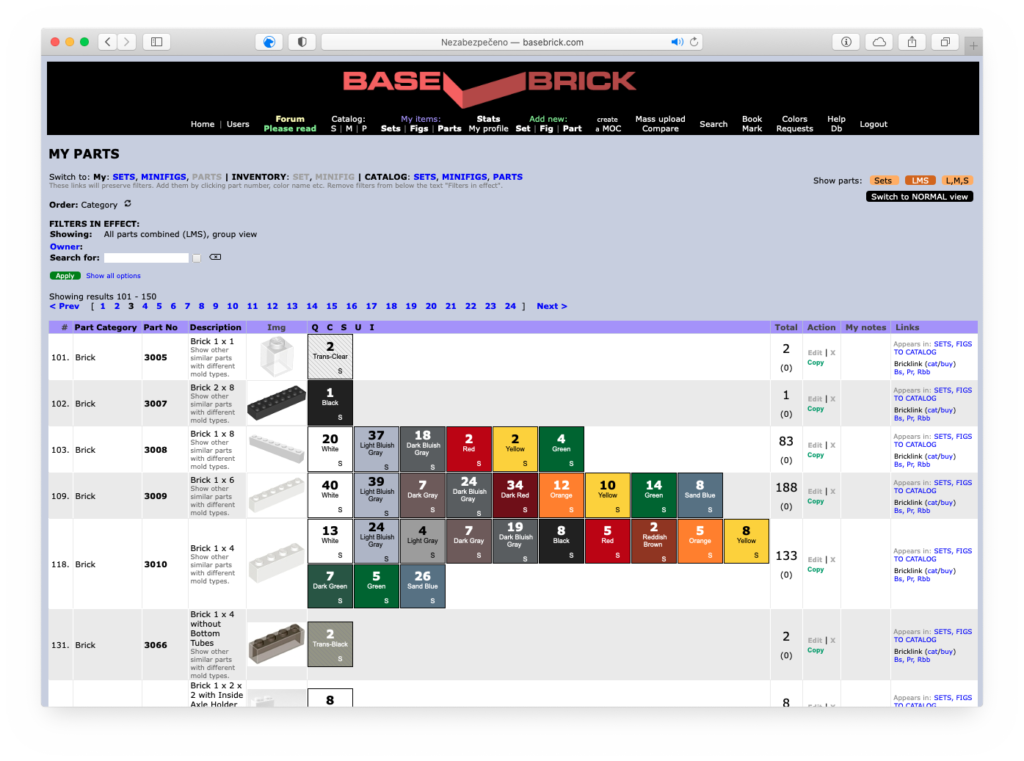The image size is (1024, 761).
Task: Go to the Next results page
Action: [x=551, y=306]
